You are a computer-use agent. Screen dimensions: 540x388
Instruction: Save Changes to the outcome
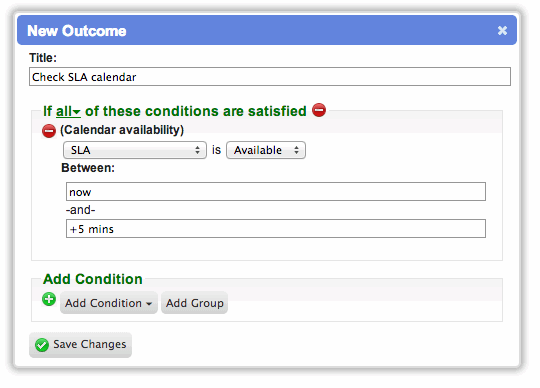pyautogui.click(x=81, y=345)
